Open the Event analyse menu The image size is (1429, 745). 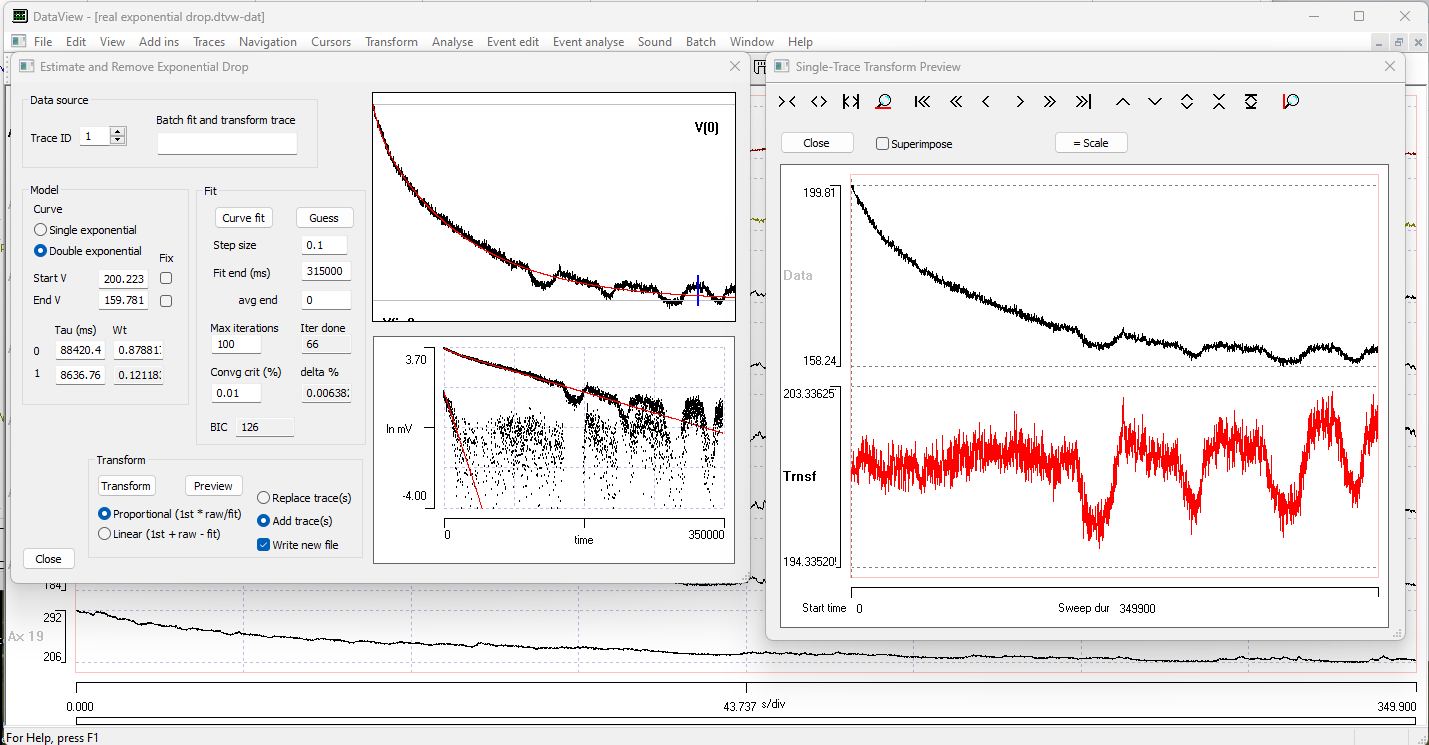coord(588,42)
